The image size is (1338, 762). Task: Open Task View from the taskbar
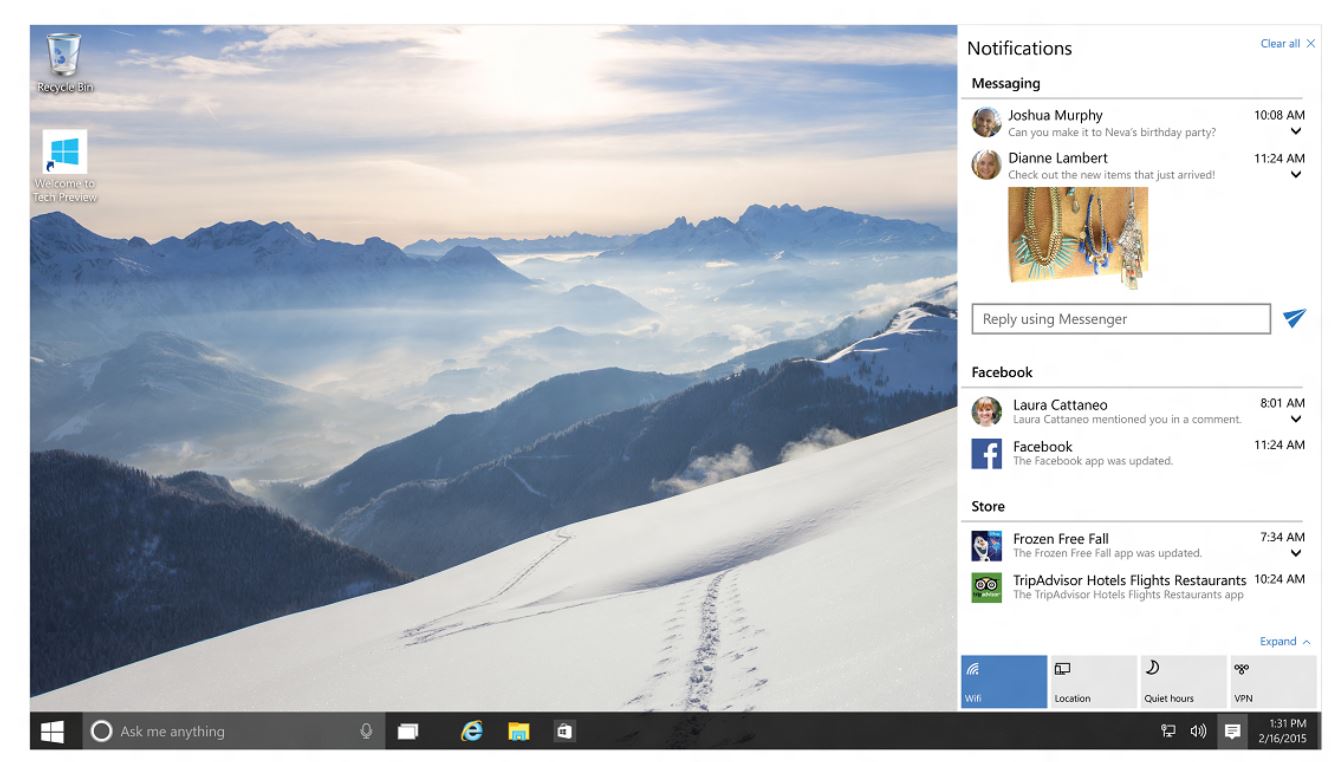point(408,732)
